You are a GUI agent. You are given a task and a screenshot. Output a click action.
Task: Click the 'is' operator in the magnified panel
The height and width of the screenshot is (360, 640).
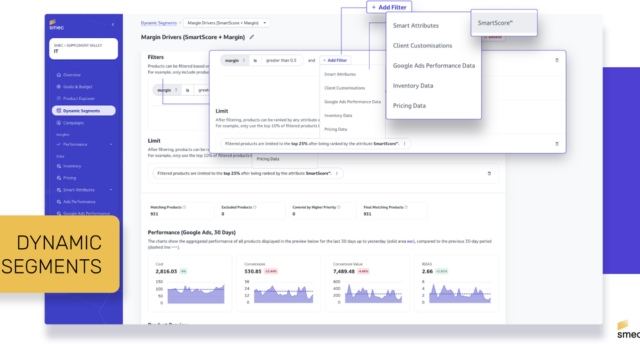[255, 60]
